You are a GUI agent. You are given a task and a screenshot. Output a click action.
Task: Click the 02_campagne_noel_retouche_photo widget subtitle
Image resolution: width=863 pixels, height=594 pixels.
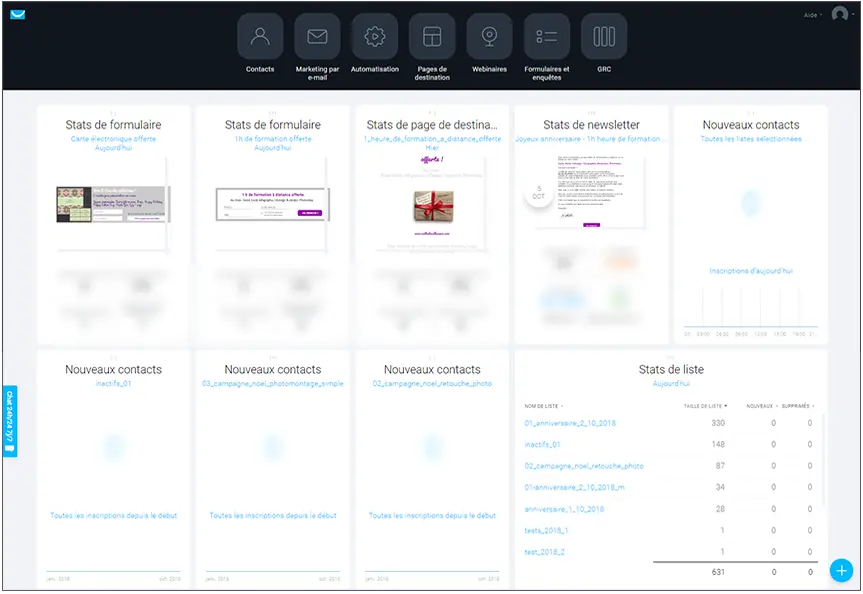(432, 383)
